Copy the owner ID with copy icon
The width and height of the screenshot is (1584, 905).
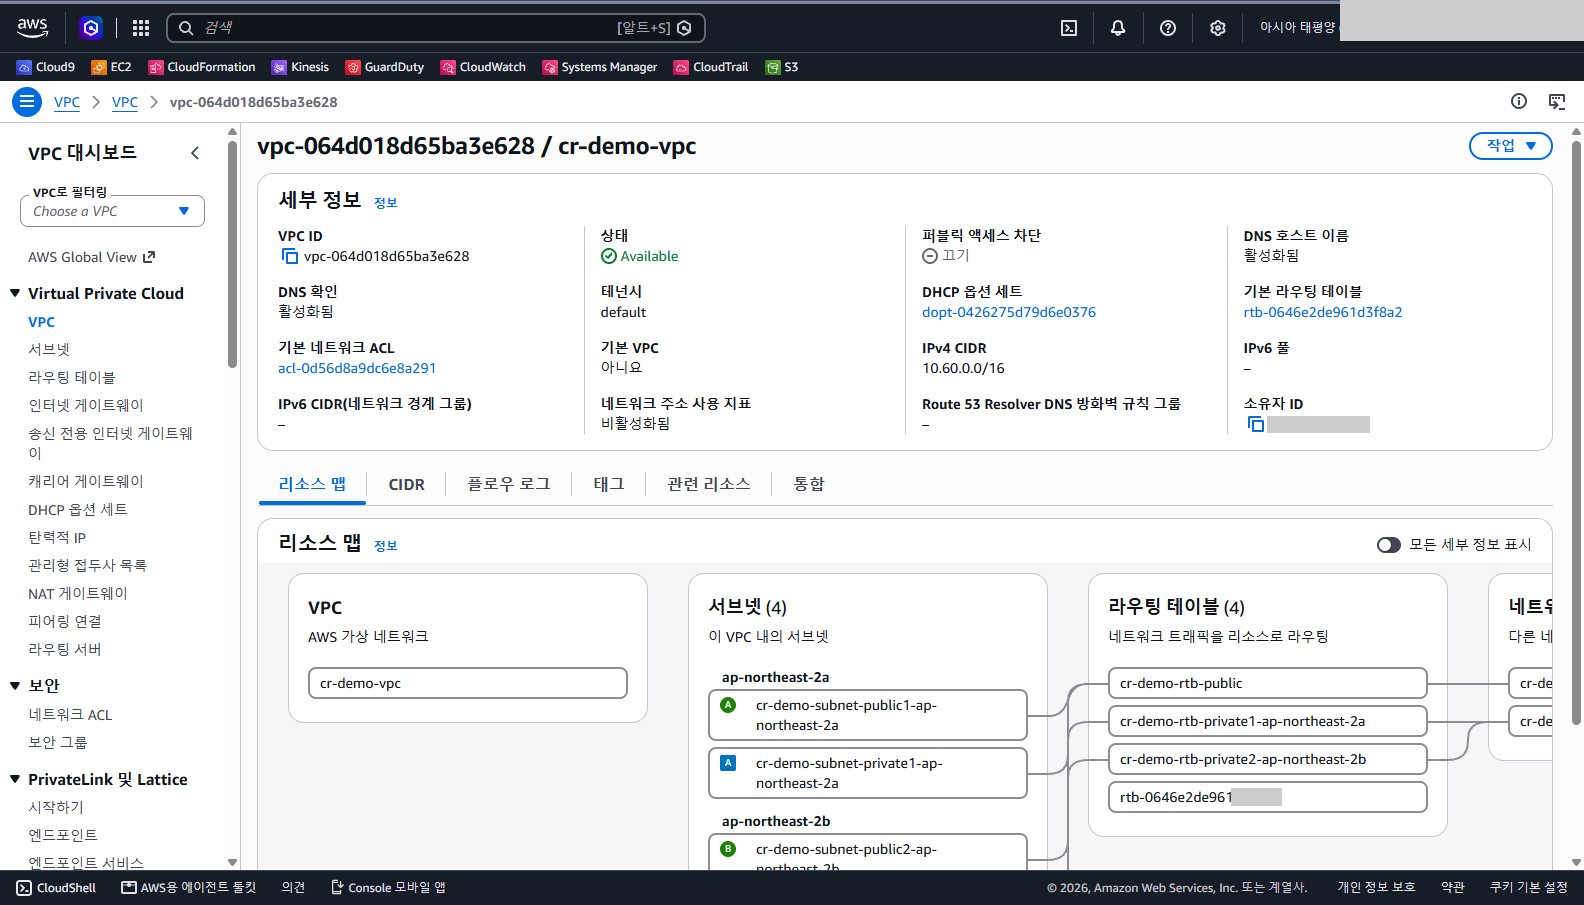(x=1256, y=424)
